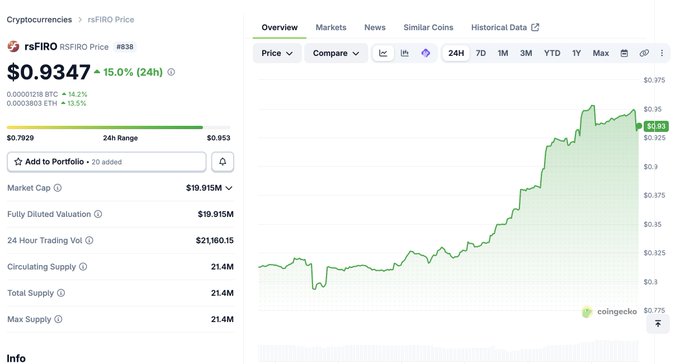Select the Max time range

tap(601, 53)
